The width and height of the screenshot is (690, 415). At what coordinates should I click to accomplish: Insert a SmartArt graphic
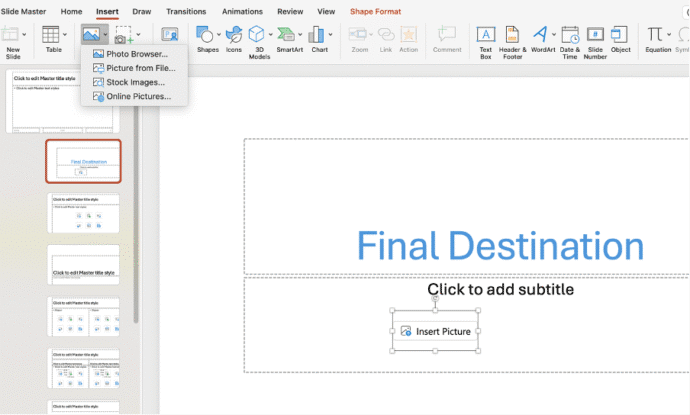coord(289,39)
